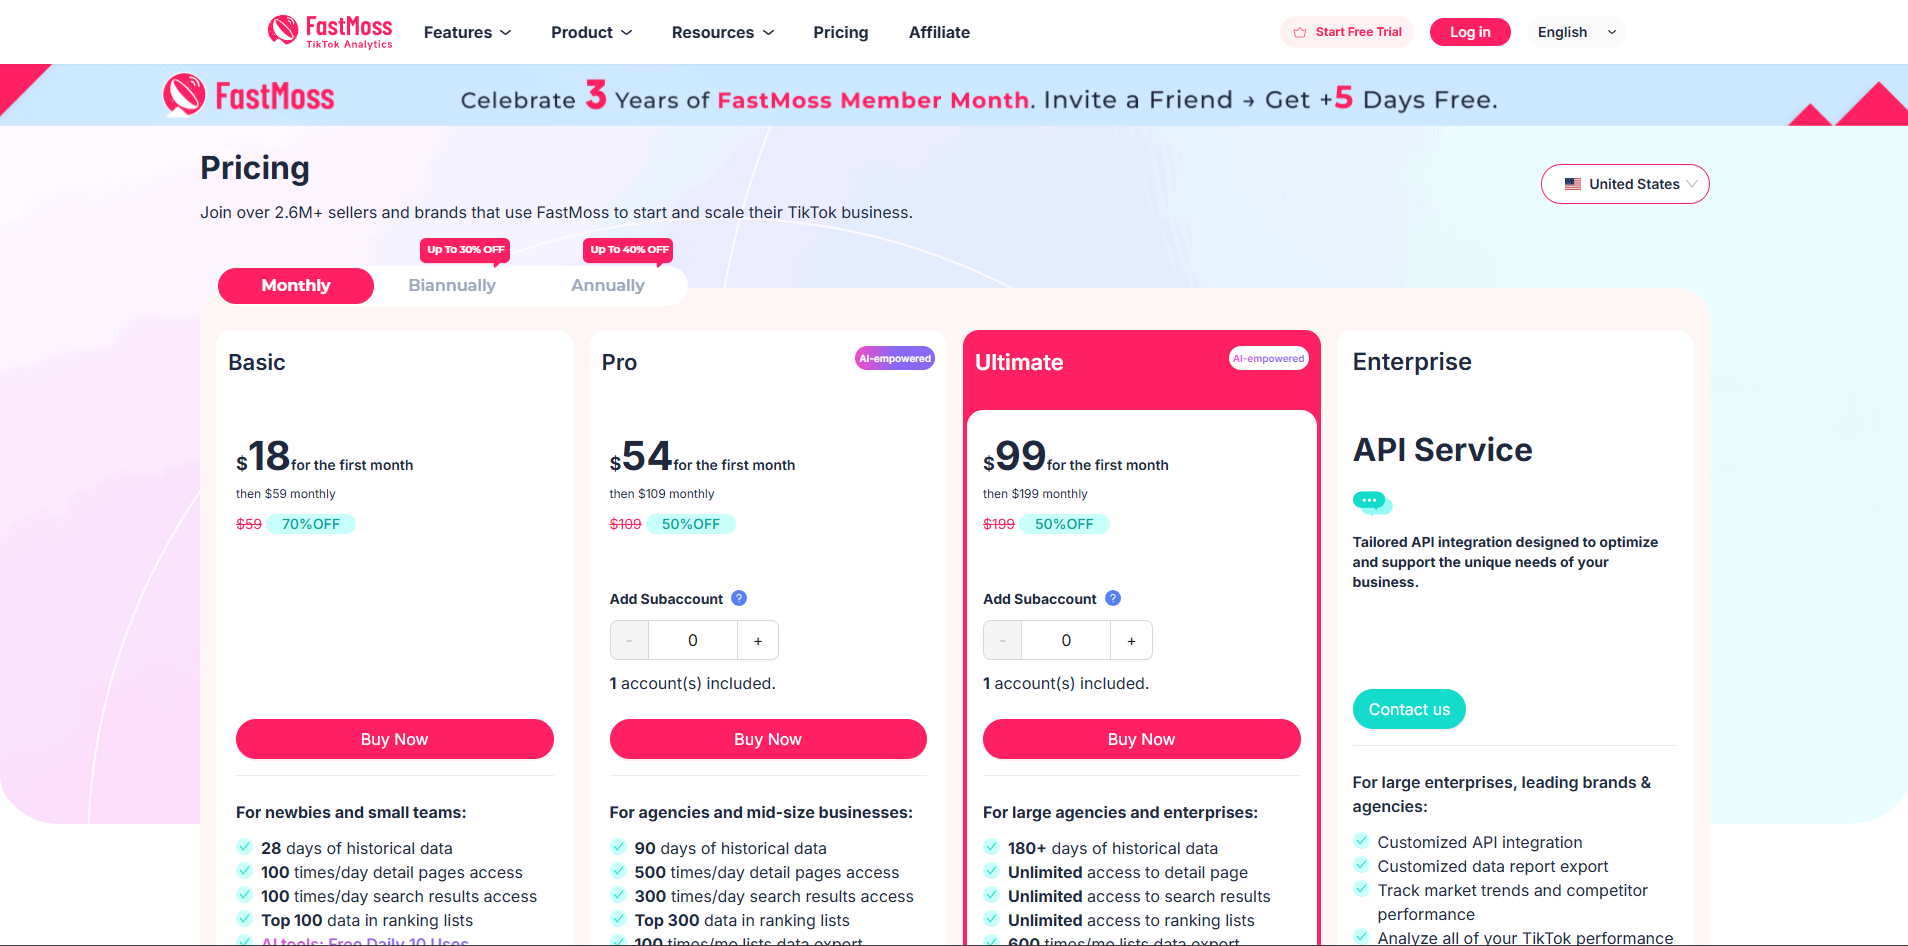Click the banner FastMoss logo
This screenshot has width=1908, height=946.
(249, 96)
